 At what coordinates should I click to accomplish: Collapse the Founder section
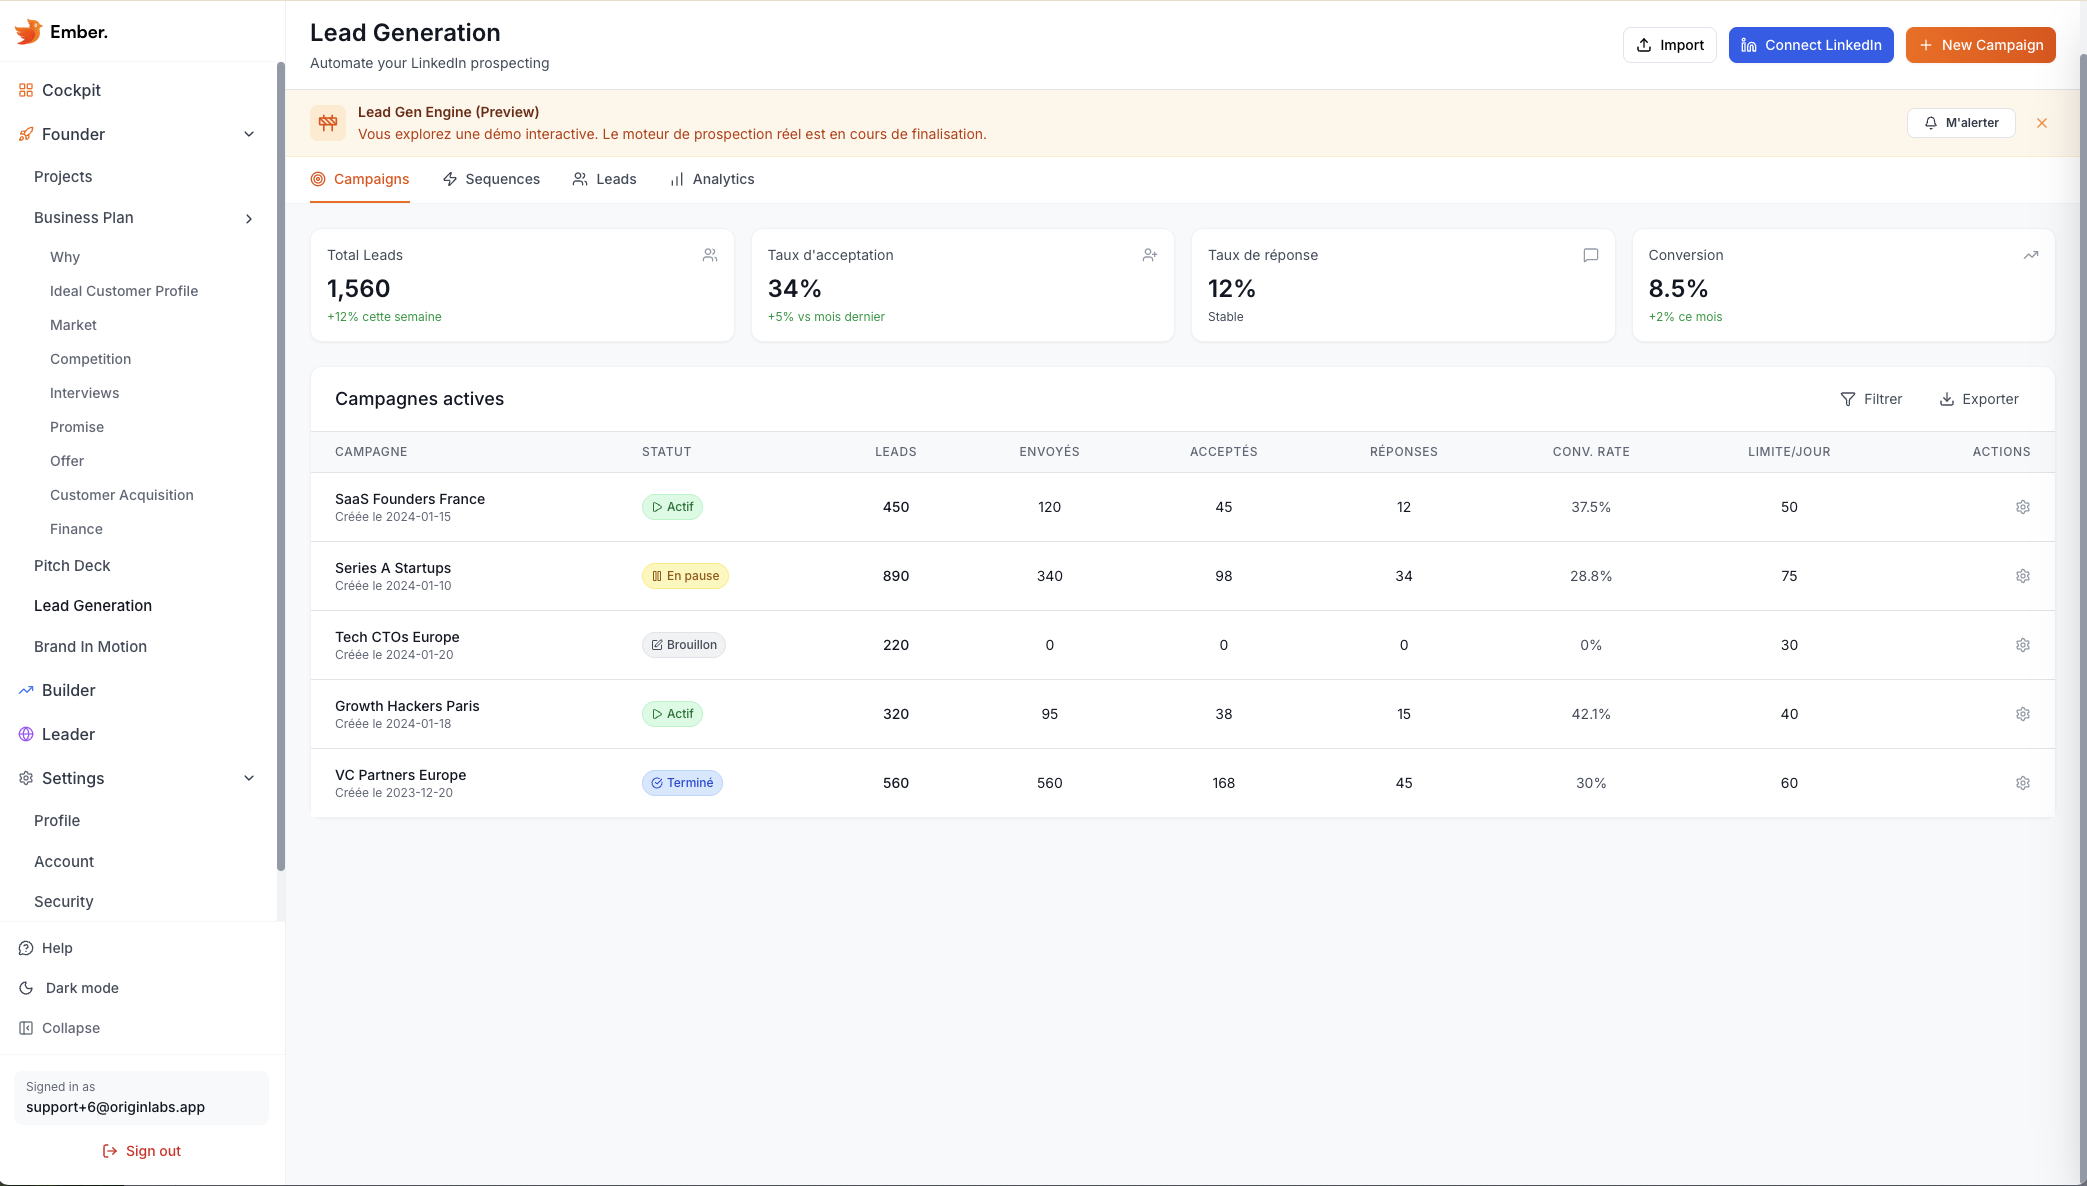(248, 134)
